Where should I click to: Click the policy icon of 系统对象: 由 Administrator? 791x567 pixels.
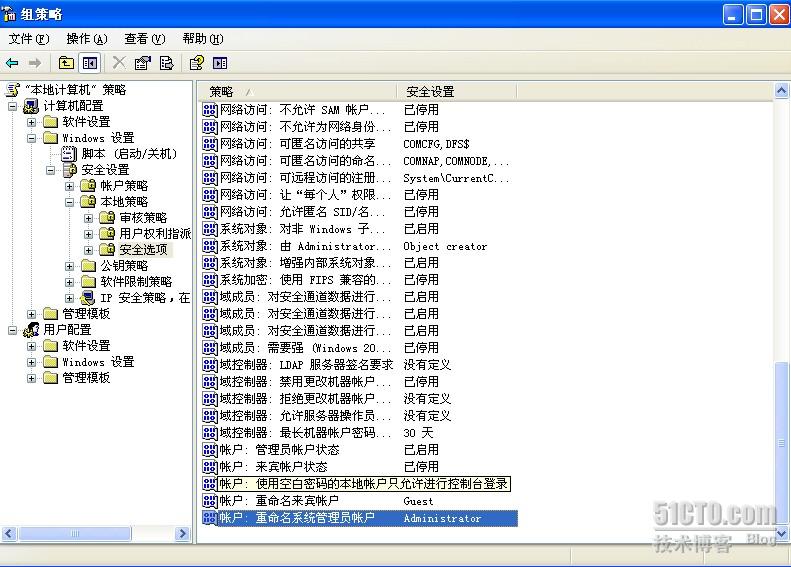pos(210,246)
